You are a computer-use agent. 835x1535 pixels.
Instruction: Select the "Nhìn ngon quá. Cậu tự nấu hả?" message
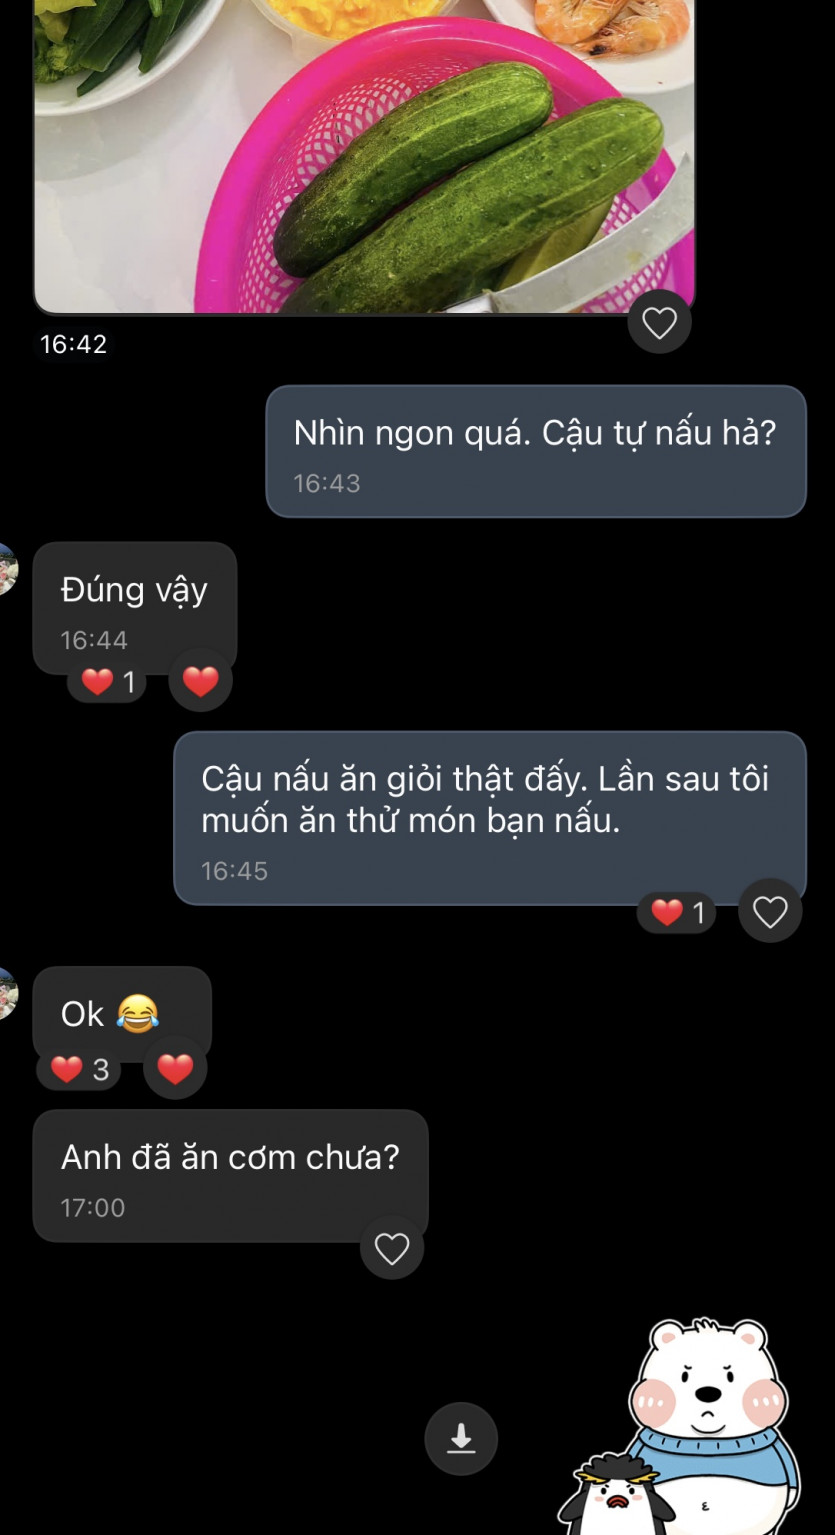point(535,451)
